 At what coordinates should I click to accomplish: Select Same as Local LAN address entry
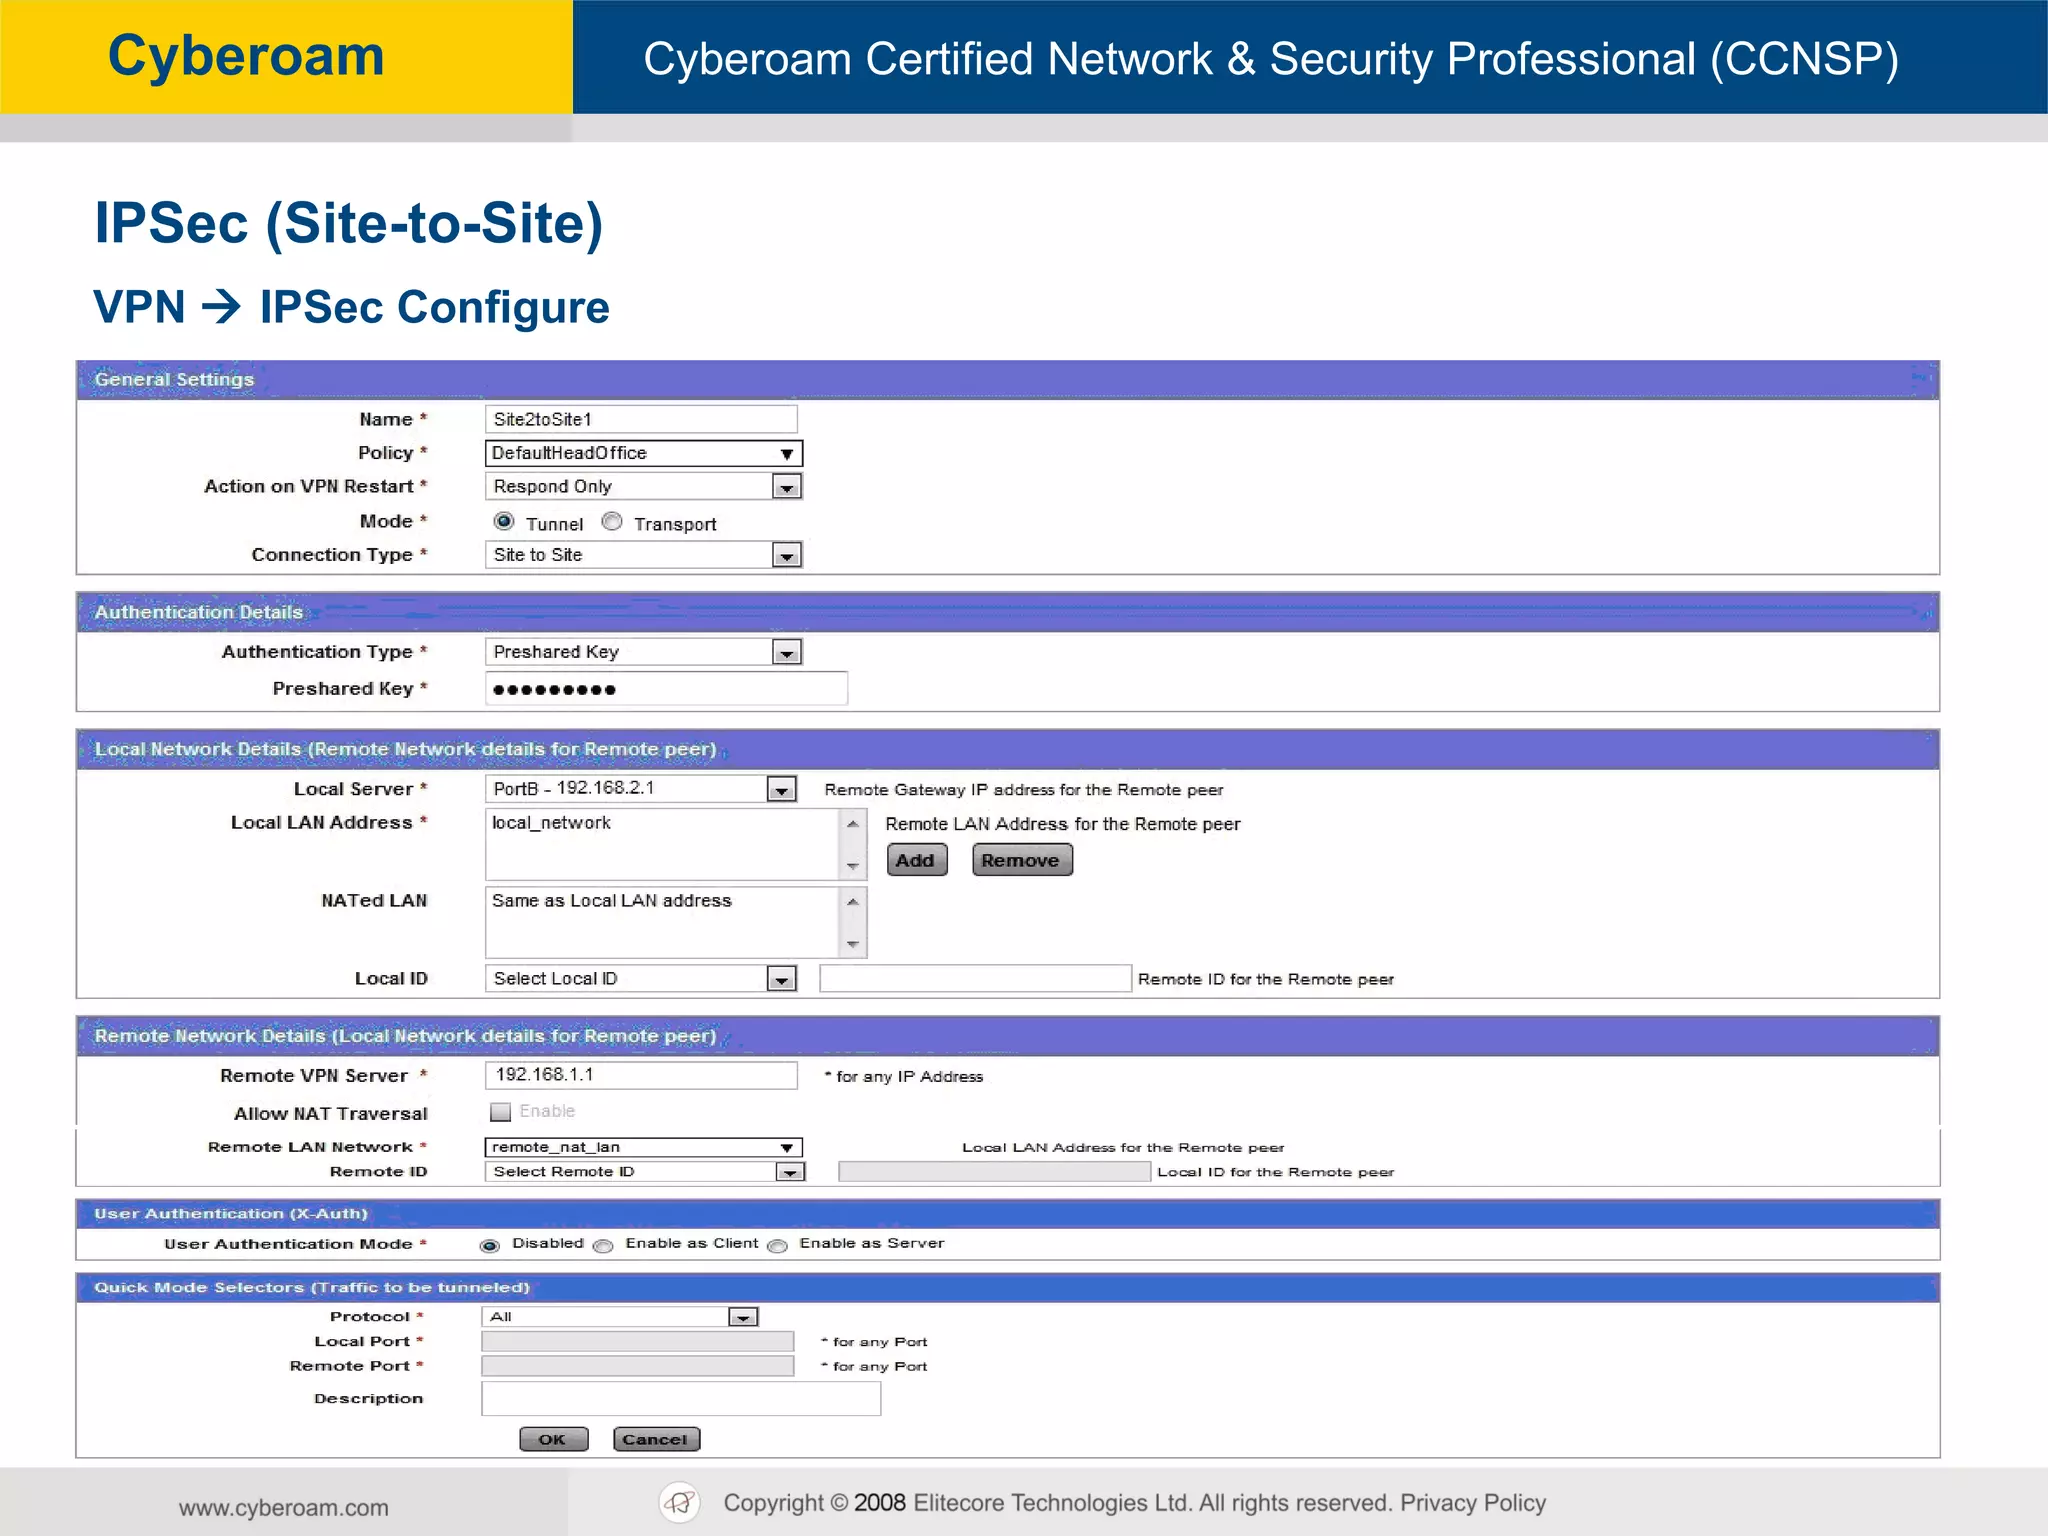click(x=612, y=900)
